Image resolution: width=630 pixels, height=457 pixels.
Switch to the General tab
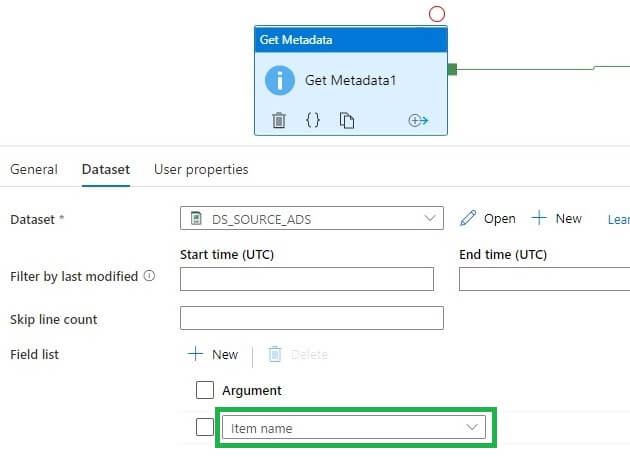click(x=34, y=170)
